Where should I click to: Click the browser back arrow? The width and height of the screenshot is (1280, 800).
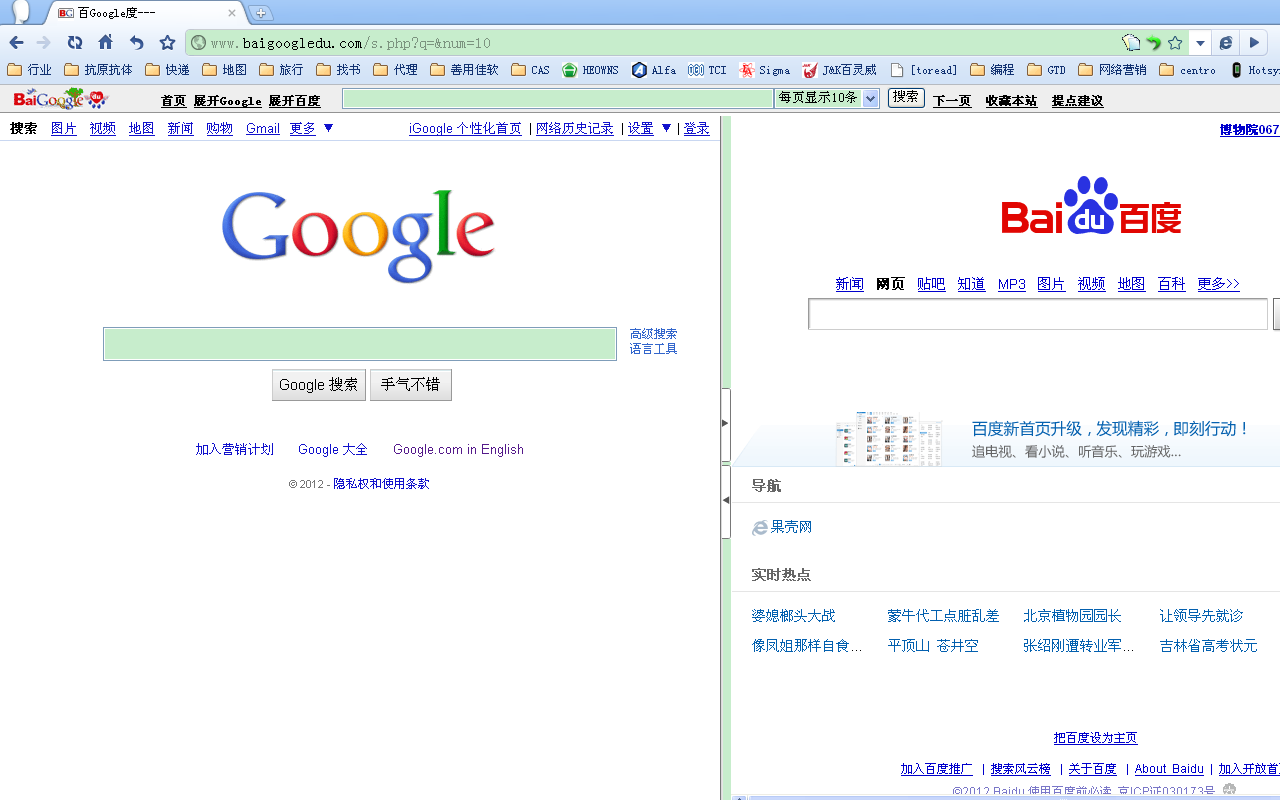point(16,43)
